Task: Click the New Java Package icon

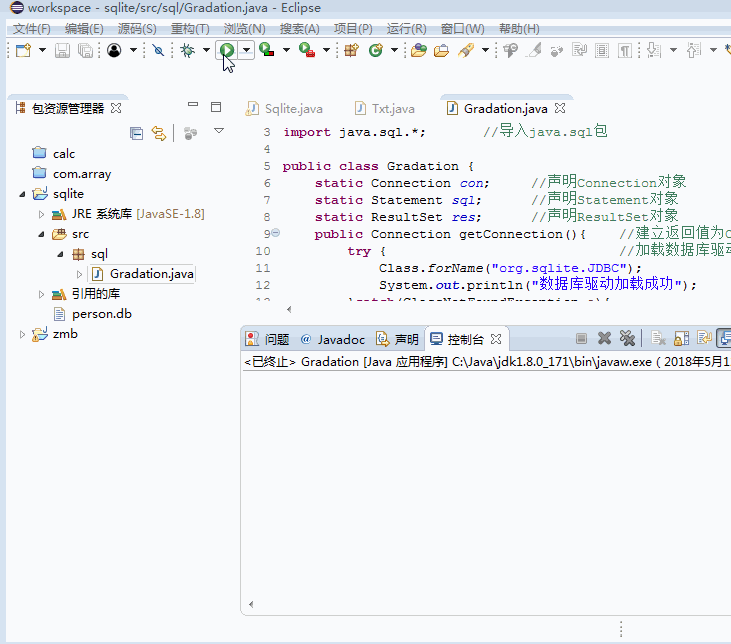Action: point(351,50)
